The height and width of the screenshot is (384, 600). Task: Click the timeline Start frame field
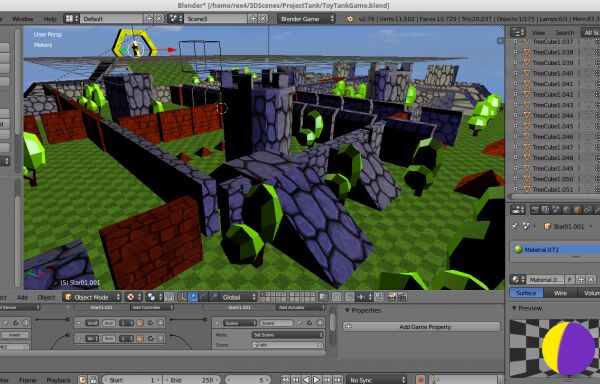click(x=132, y=380)
